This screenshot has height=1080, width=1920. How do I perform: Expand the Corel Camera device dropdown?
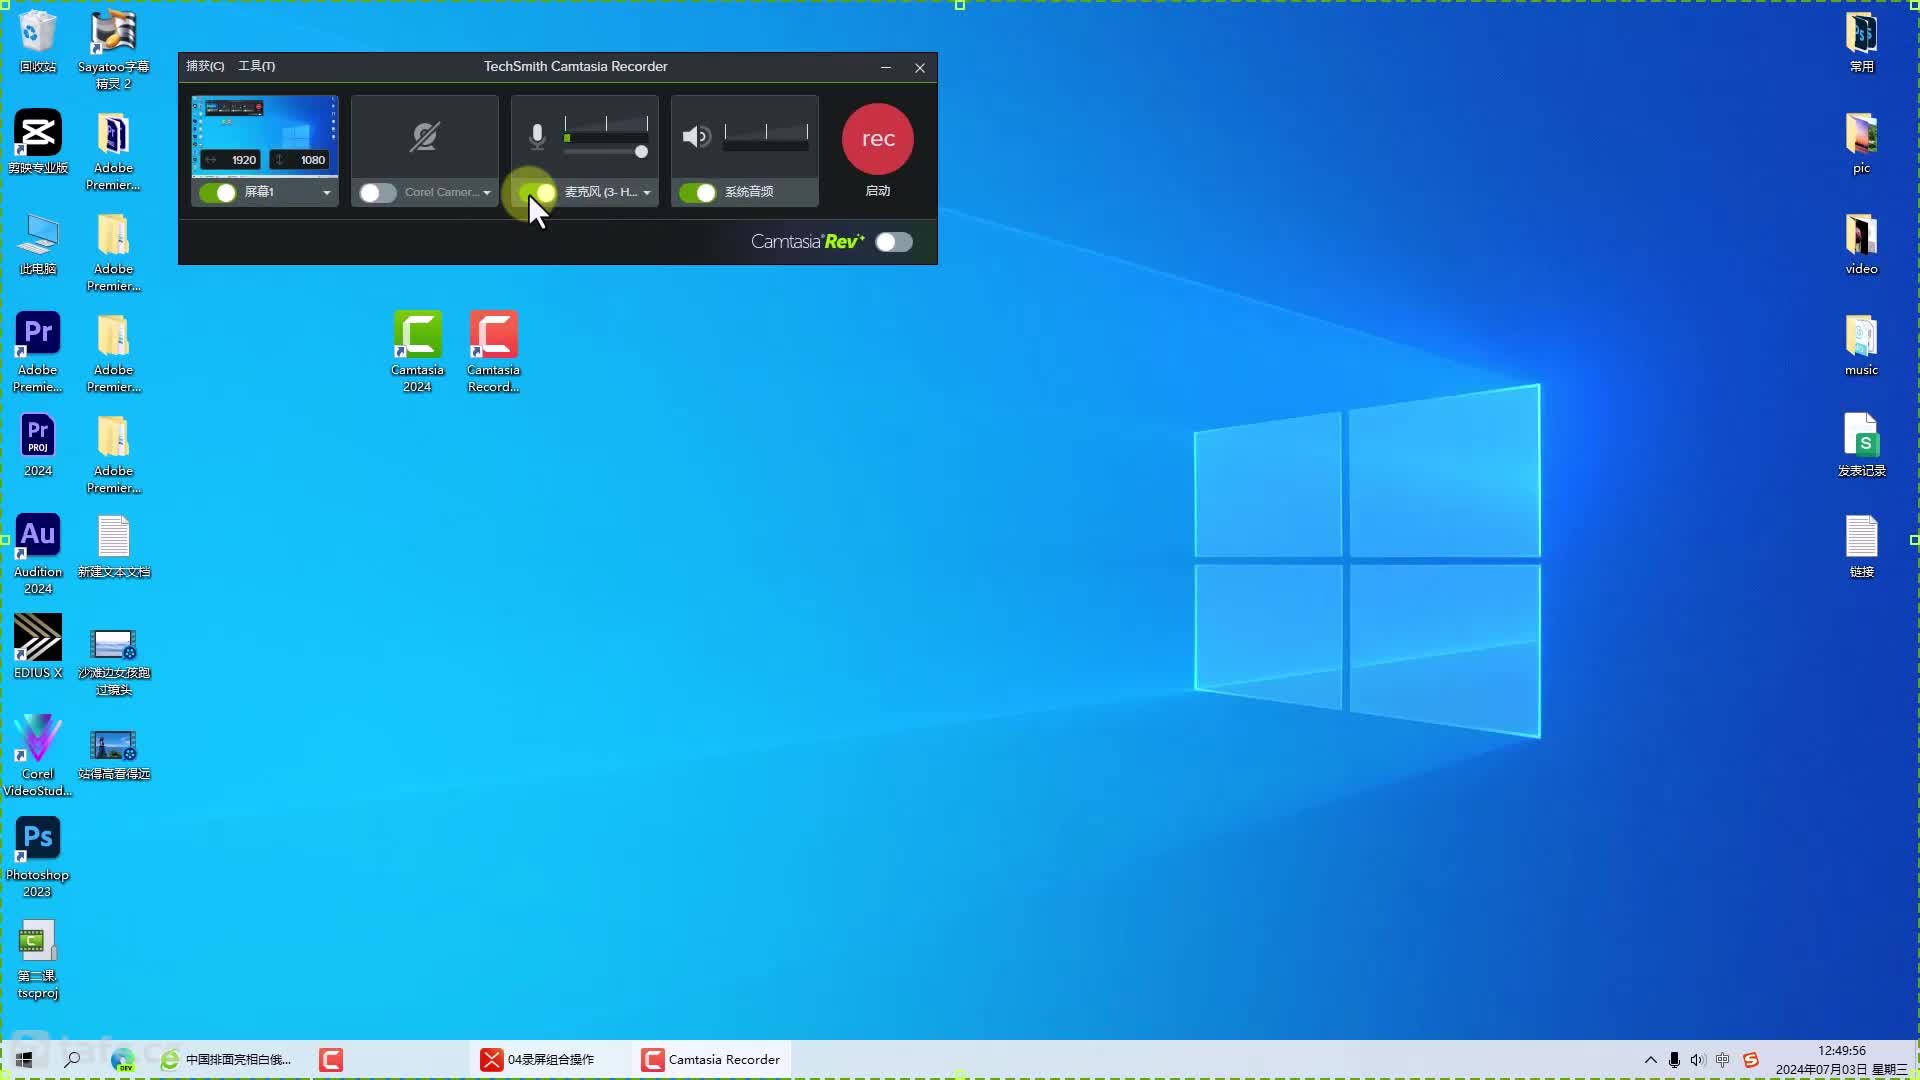[x=486, y=192]
